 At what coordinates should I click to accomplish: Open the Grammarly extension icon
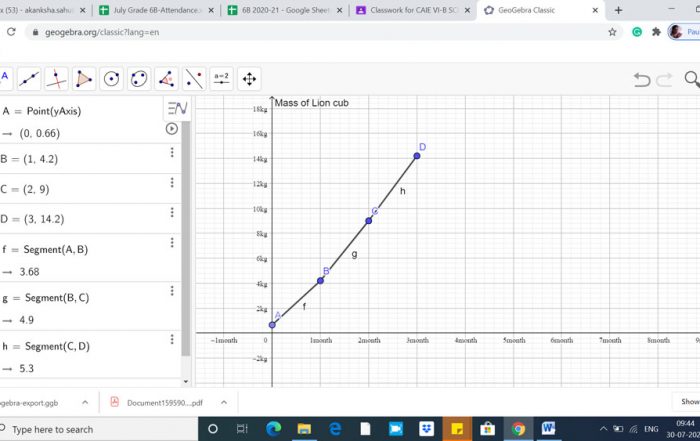tap(637, 32)
